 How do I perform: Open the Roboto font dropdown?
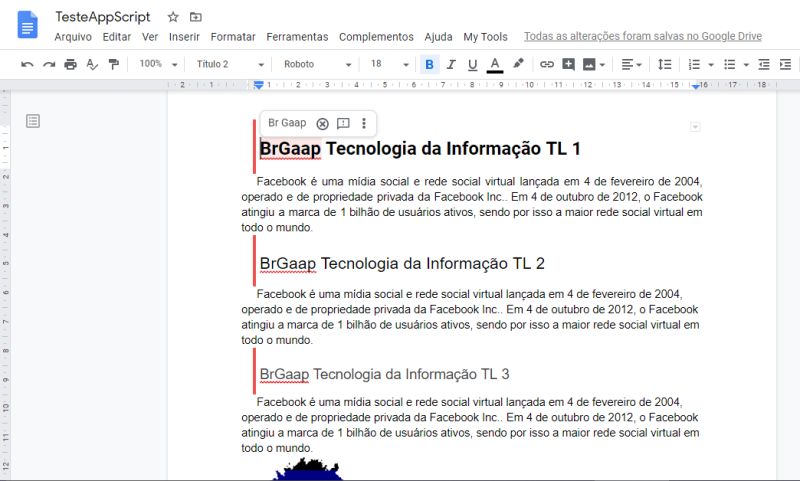(x=317, y=64)
